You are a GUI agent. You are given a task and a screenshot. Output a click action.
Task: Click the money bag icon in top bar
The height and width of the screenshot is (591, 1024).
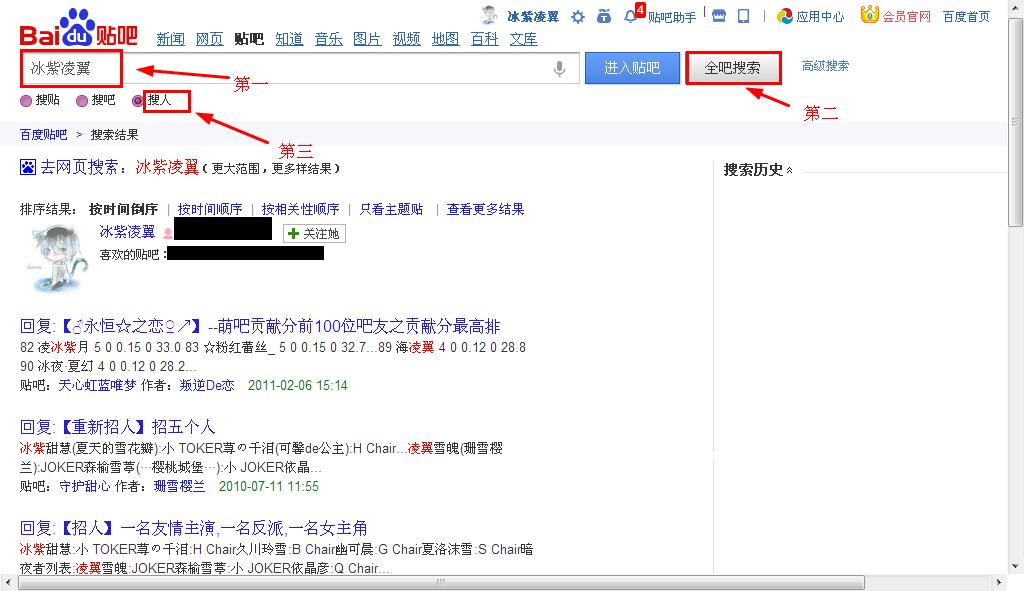[x=604, y=16]
